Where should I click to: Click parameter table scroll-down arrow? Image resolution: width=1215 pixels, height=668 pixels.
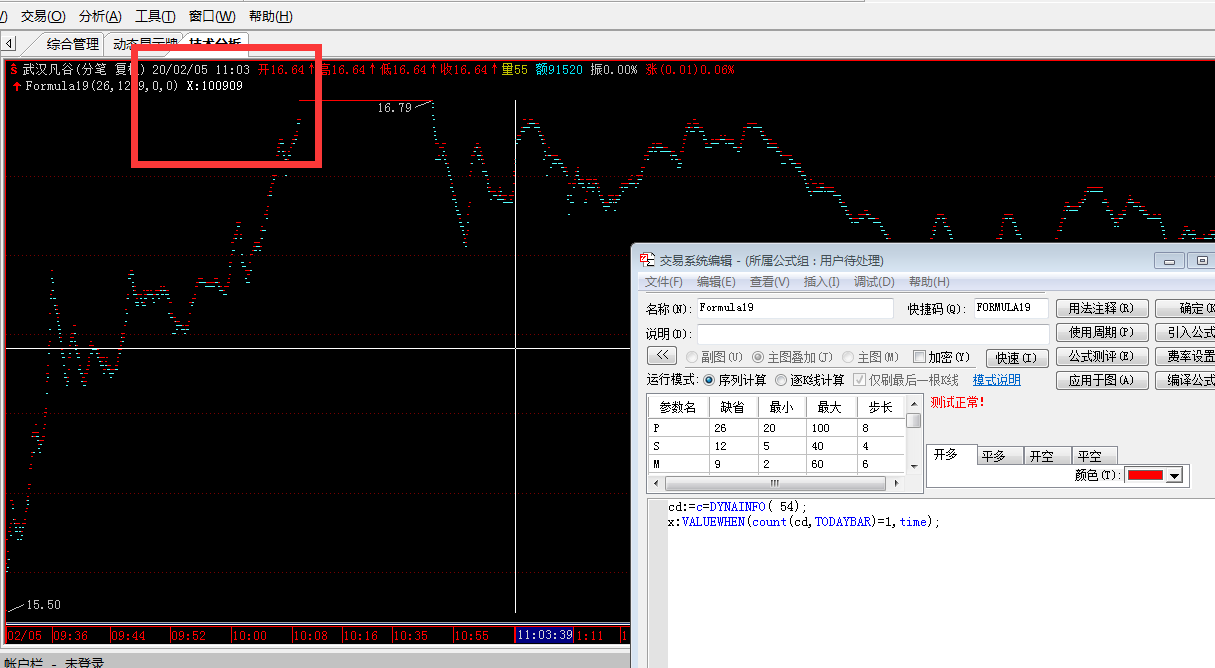click(913, 466)
